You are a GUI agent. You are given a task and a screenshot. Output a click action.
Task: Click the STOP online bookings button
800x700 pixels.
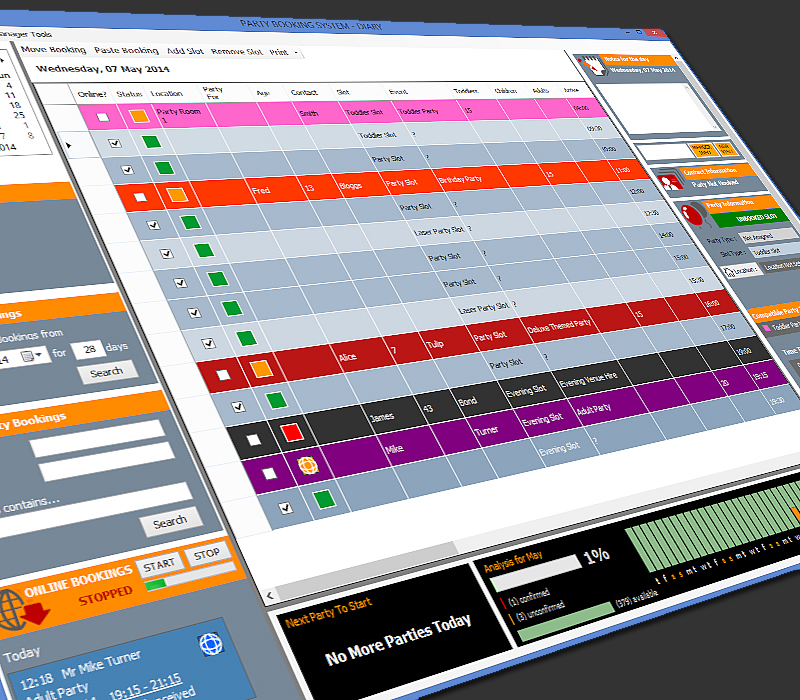[207, 554]
